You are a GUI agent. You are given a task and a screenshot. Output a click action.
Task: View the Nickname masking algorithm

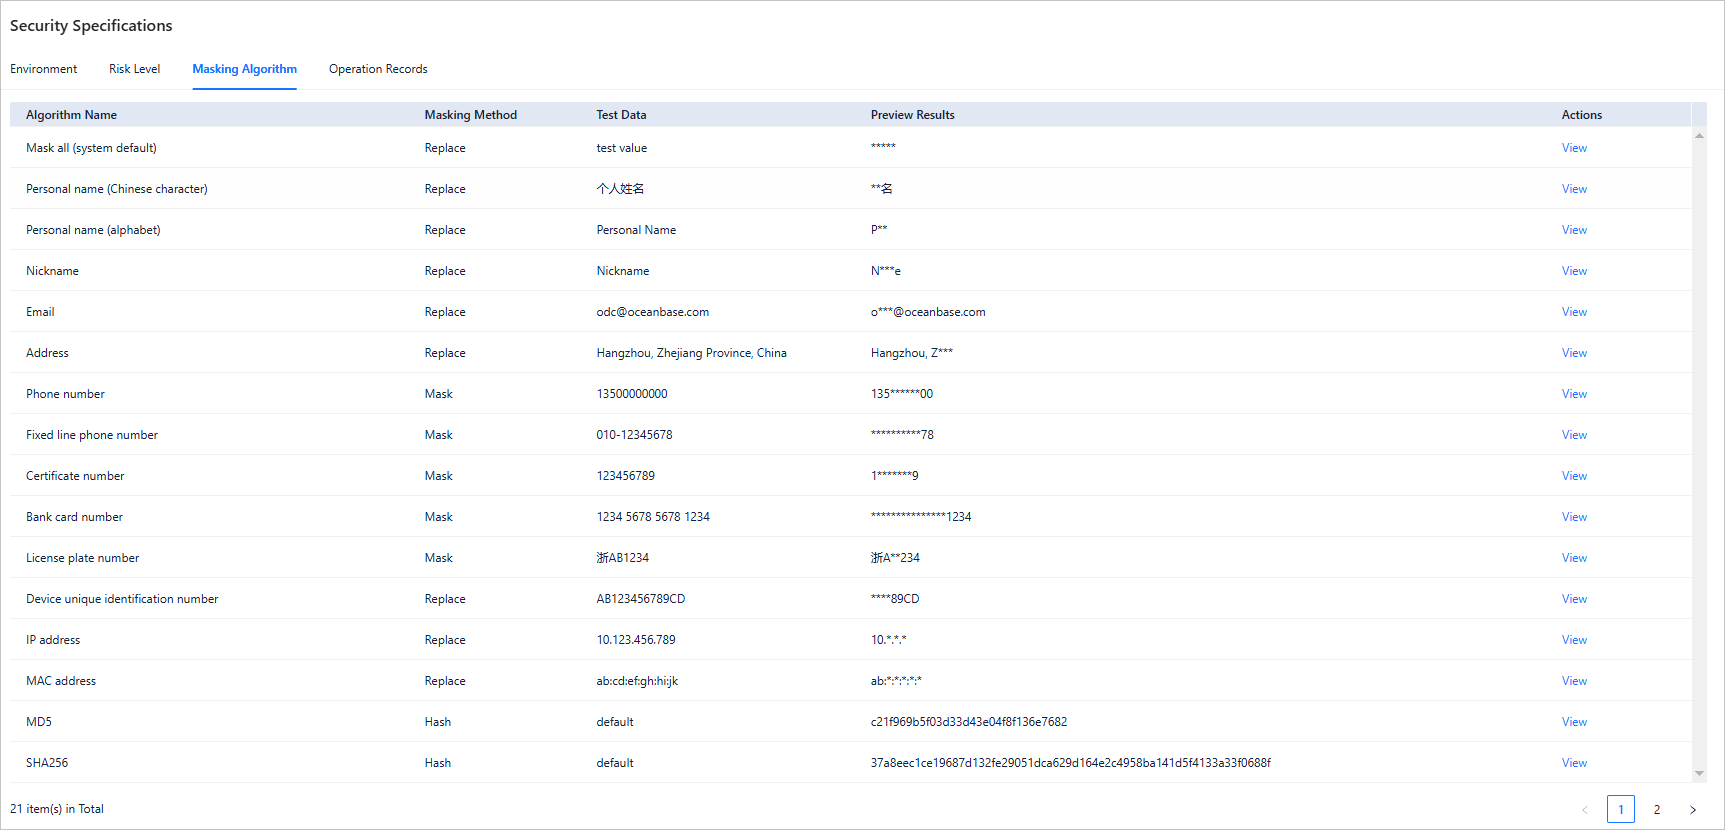pyautogui.click(x=1574, y=271)
